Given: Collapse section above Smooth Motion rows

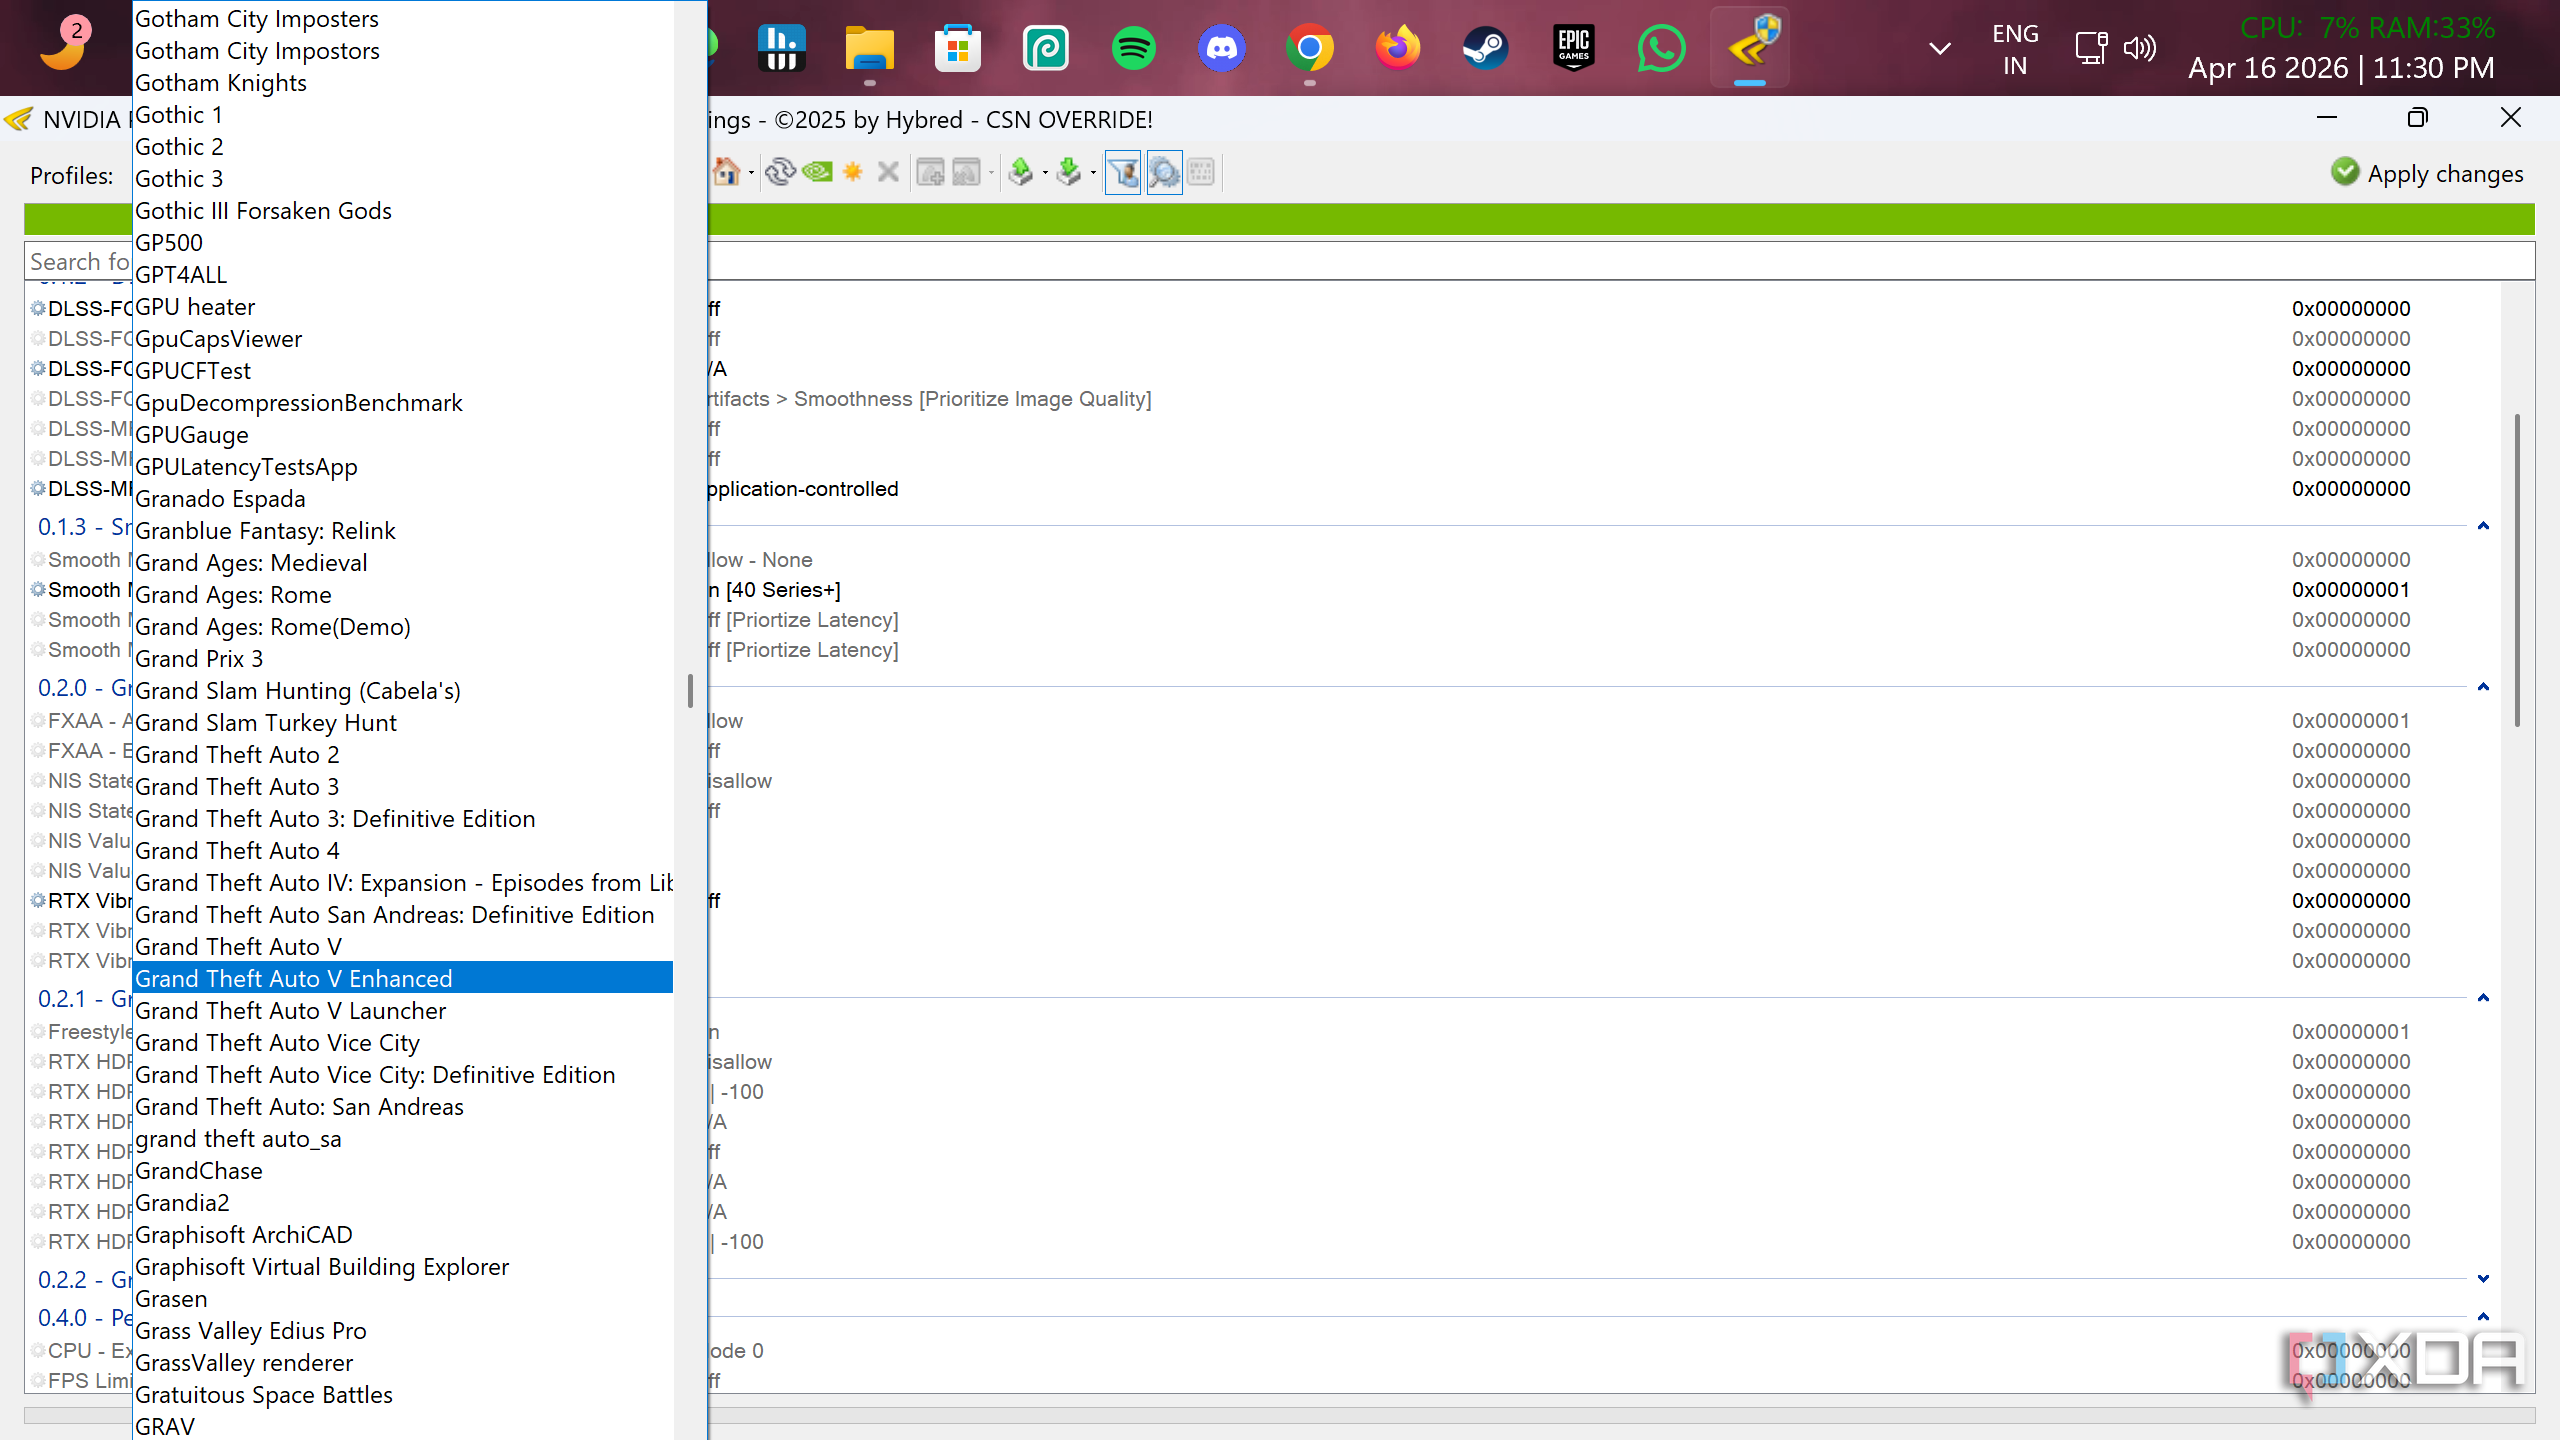Looking at the screenshot, I should [2483, 526].
